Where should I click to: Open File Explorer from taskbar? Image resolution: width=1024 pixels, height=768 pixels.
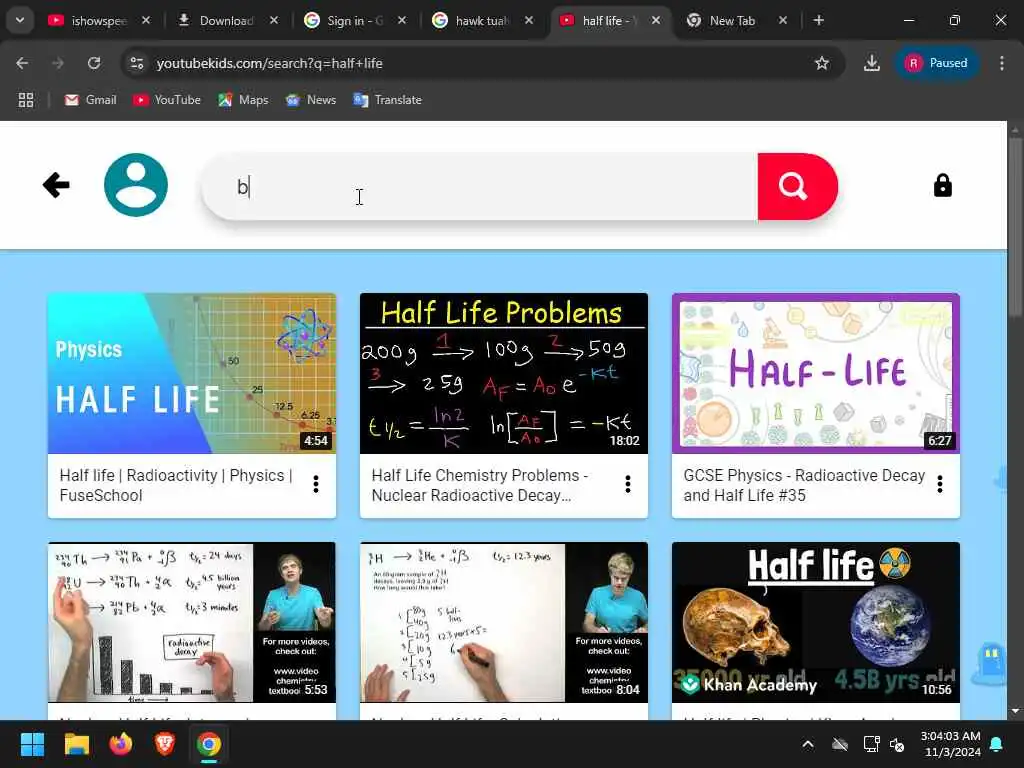click(x=76, y=744)
